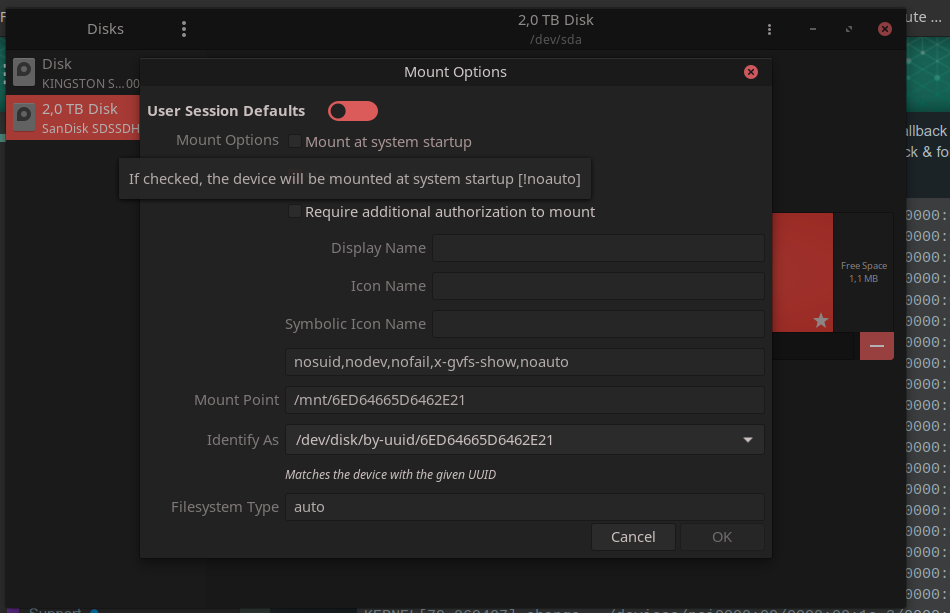Click the red minus delete partition button
The width and height of the screenshot is (950, 613).
877,346
